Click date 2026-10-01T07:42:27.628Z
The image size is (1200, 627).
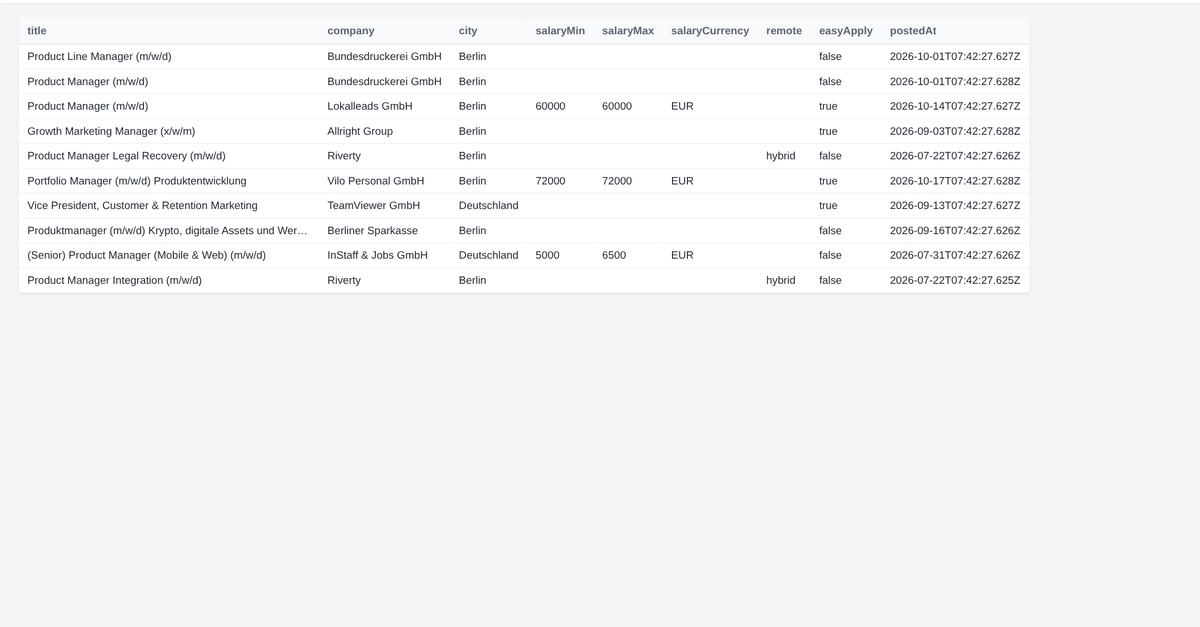pyautogui.click(x=955, y=81)
